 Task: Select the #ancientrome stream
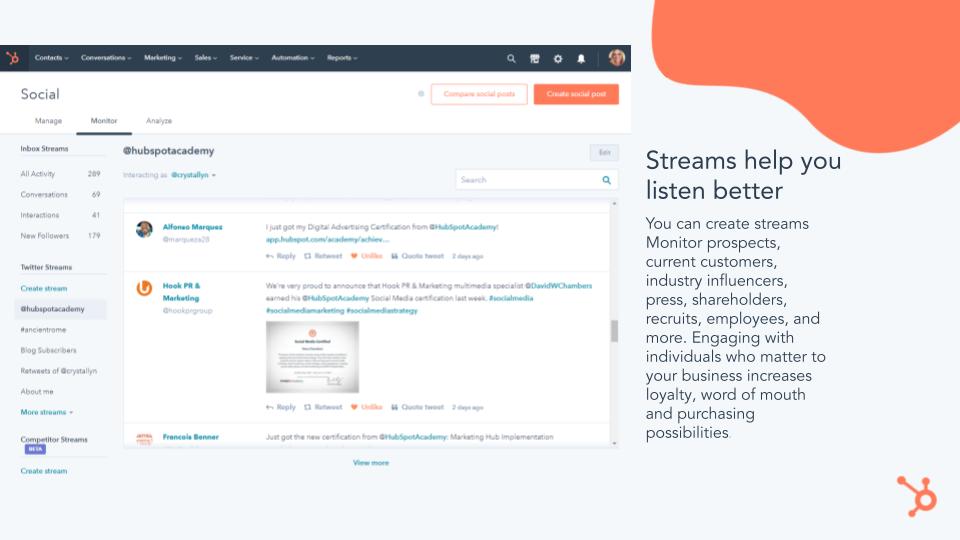pos(43,330)
